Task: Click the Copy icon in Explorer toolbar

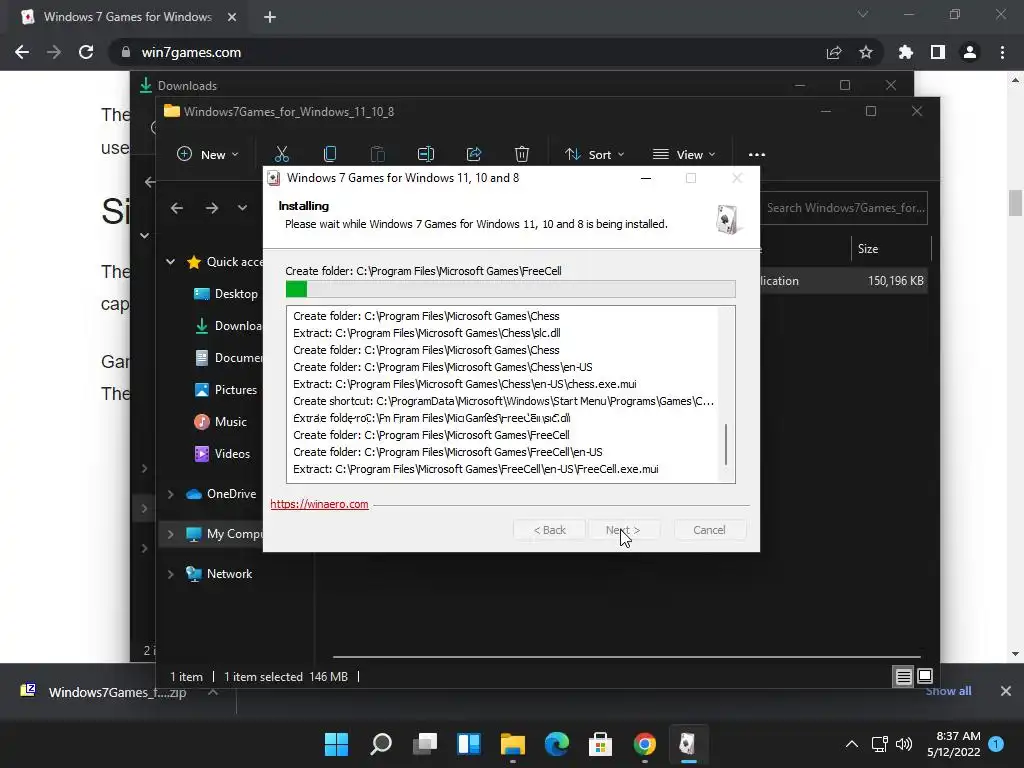Action: pos(330,154)
